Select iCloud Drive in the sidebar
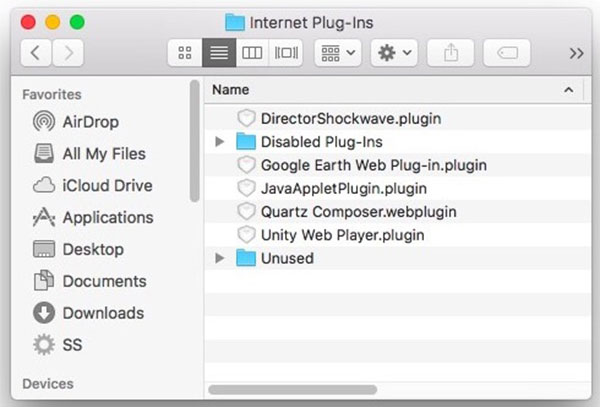 [107, 186]
